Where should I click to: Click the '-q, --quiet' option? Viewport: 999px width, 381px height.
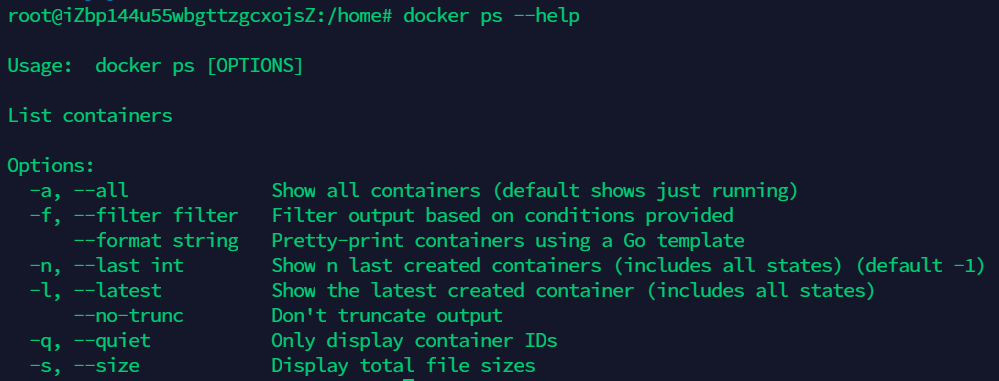pyautogui.click(x=90, y=341)
